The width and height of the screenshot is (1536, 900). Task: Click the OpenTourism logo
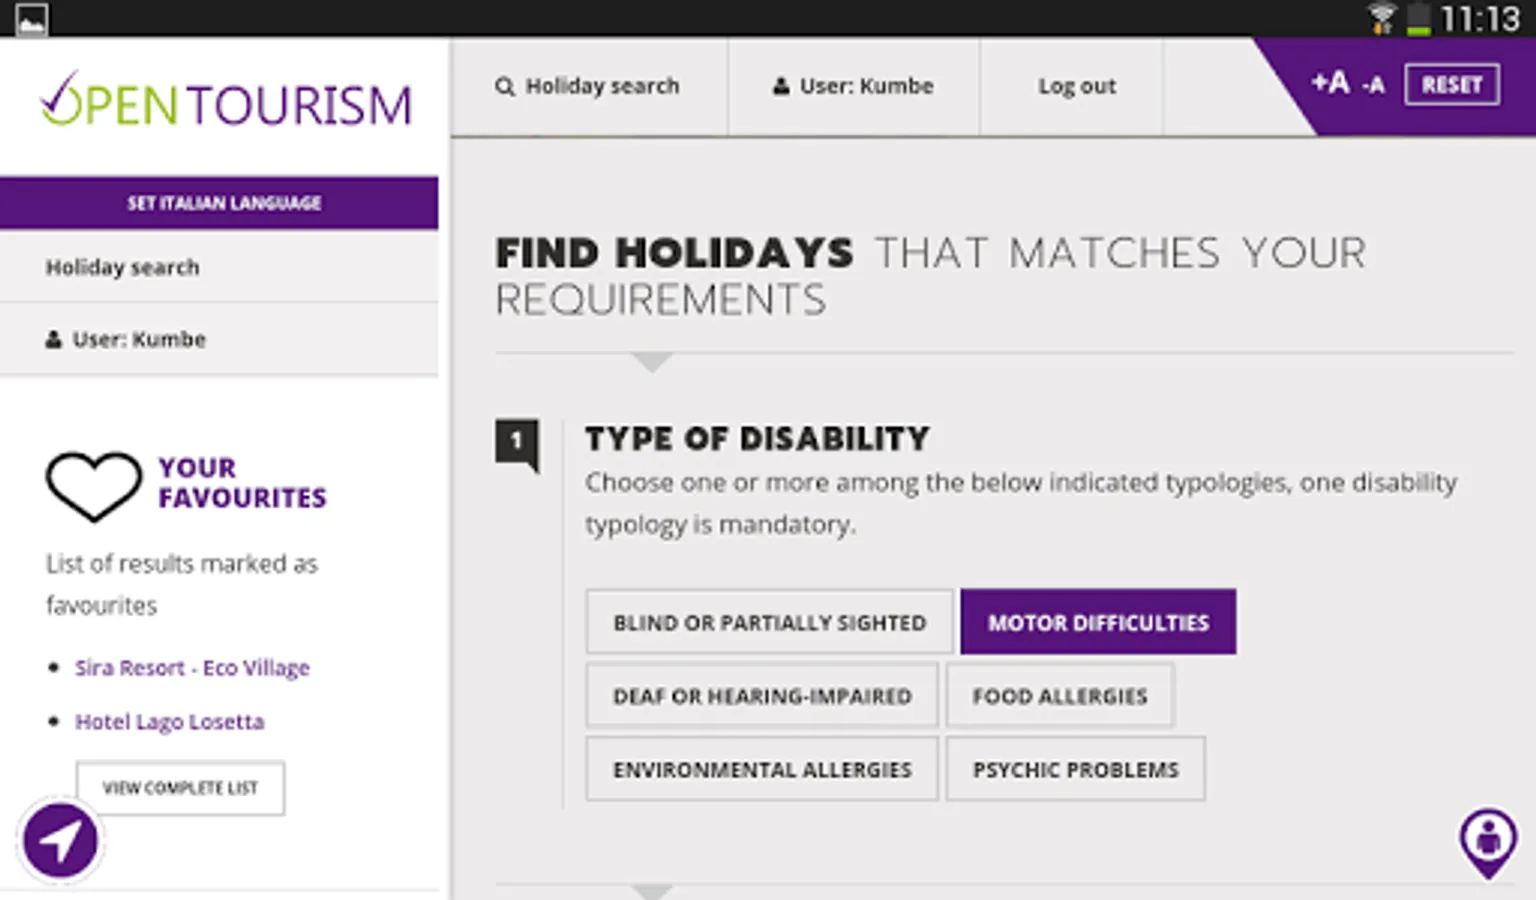point(225,103)
